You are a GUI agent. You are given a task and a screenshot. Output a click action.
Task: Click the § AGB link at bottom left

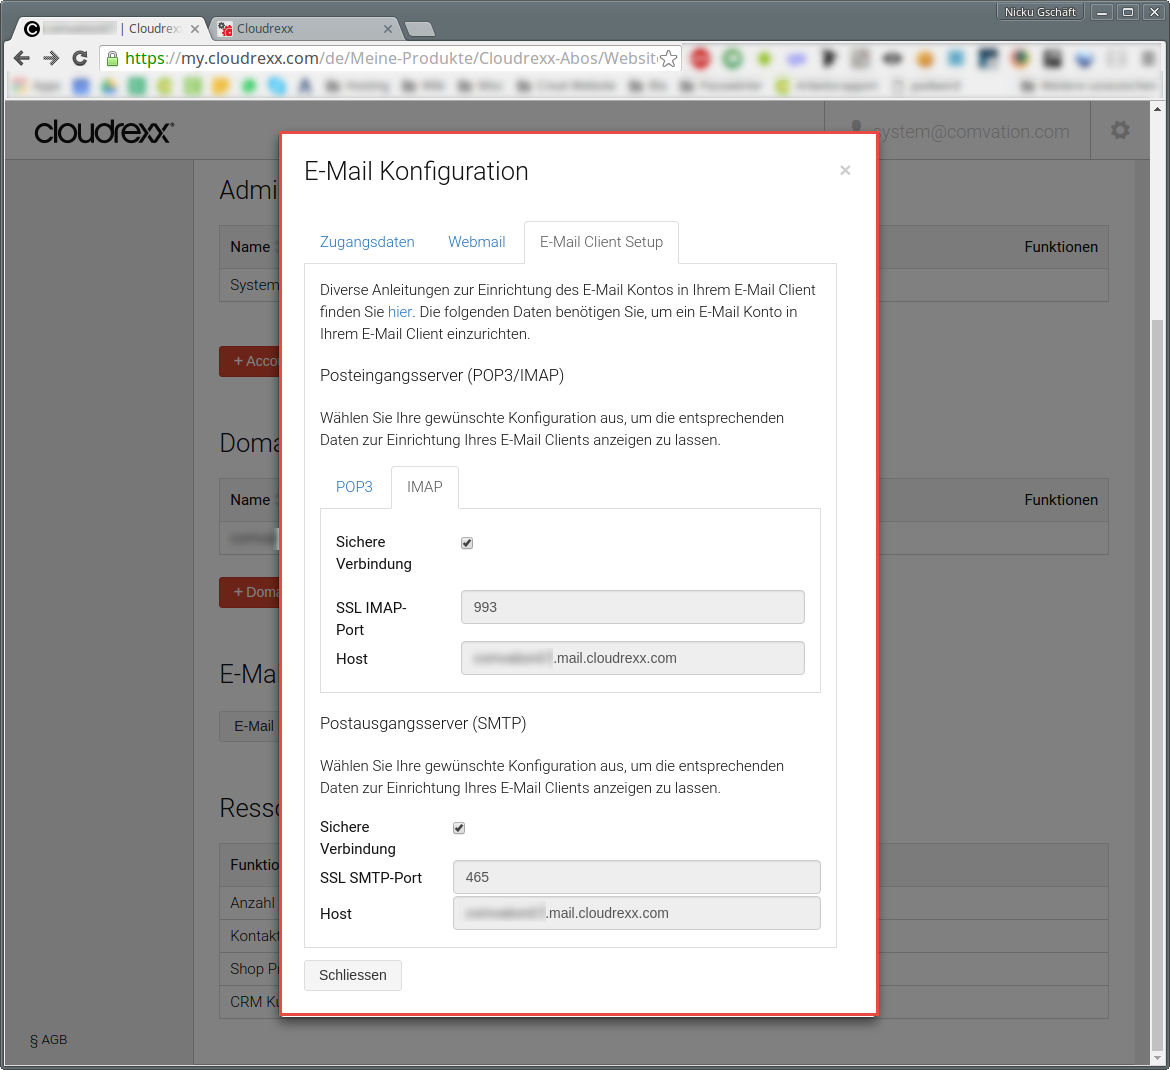click(x=48, y=1039)
